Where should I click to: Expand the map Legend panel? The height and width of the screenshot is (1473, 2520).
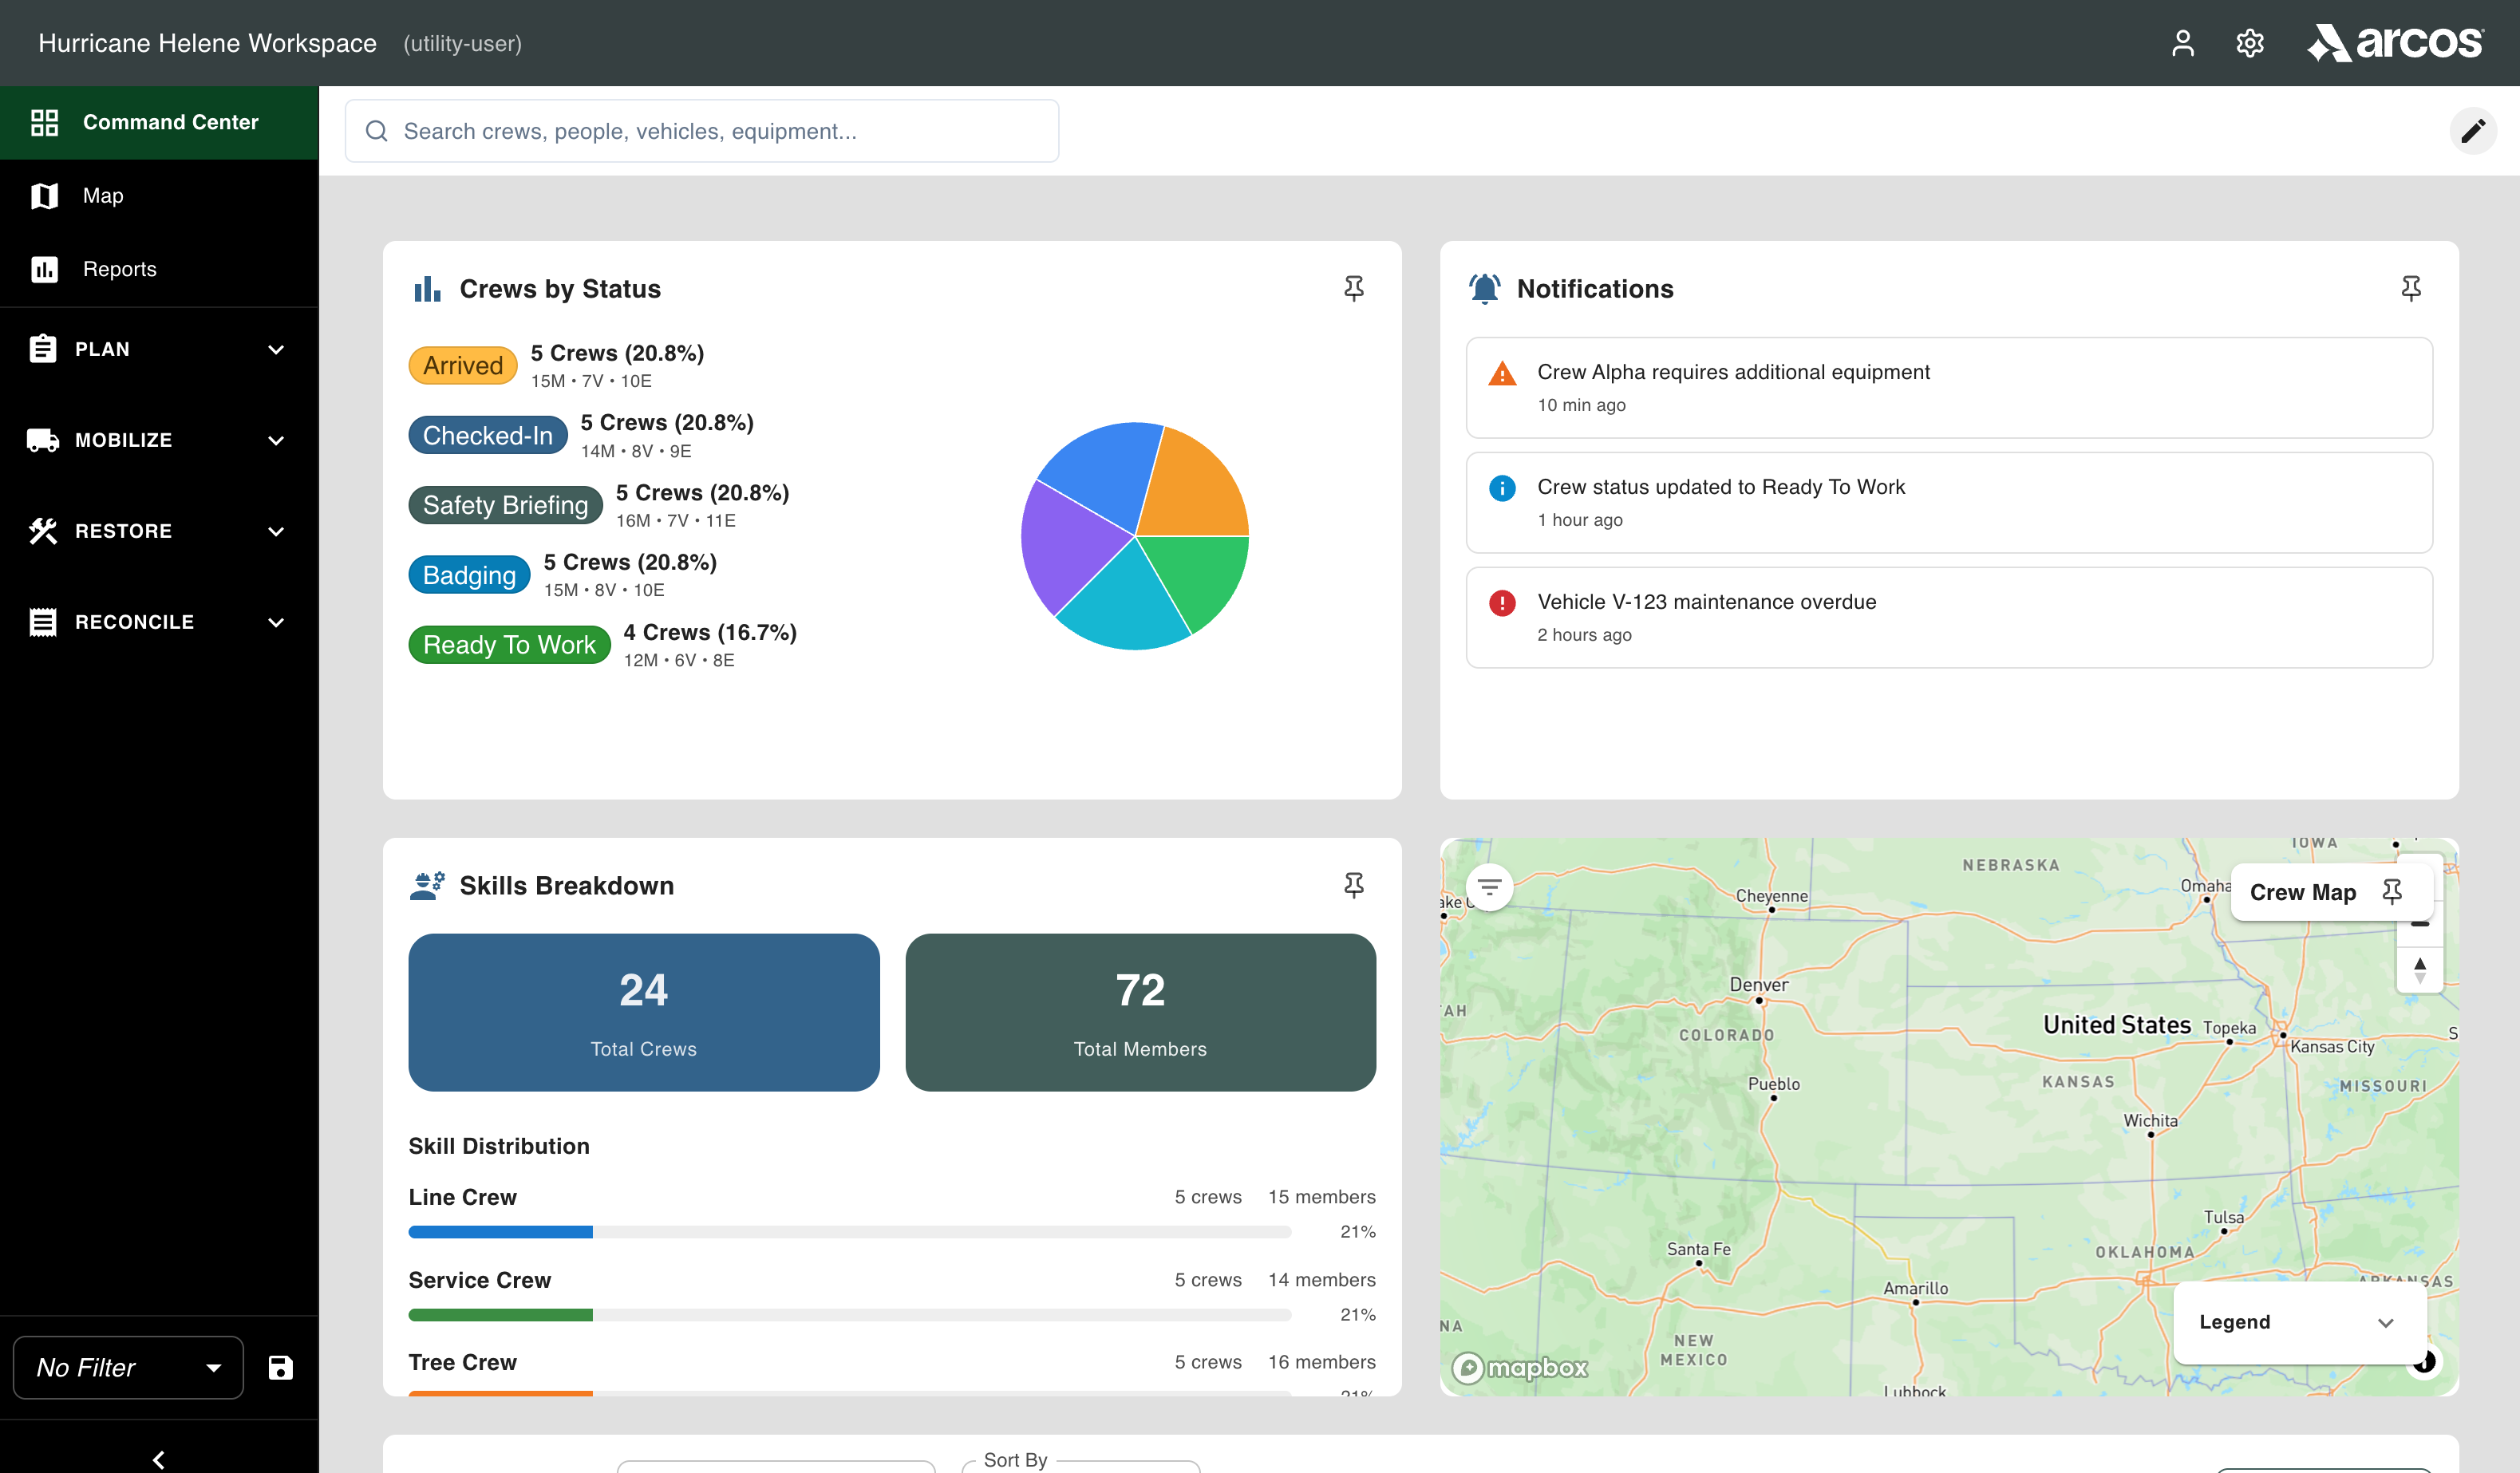click(2299, 1322)
